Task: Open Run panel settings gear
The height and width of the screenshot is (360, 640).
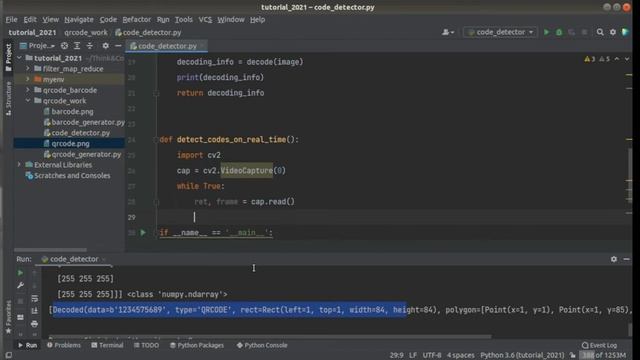Action: click(613, 259)
